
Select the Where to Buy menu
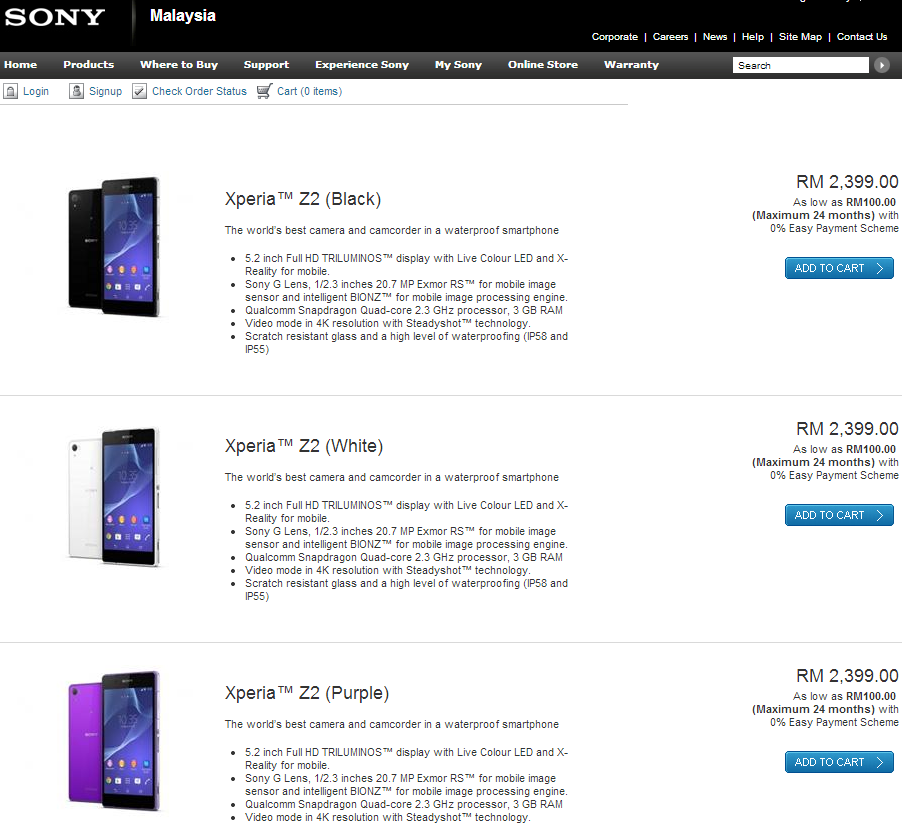(x=179, y=64)
